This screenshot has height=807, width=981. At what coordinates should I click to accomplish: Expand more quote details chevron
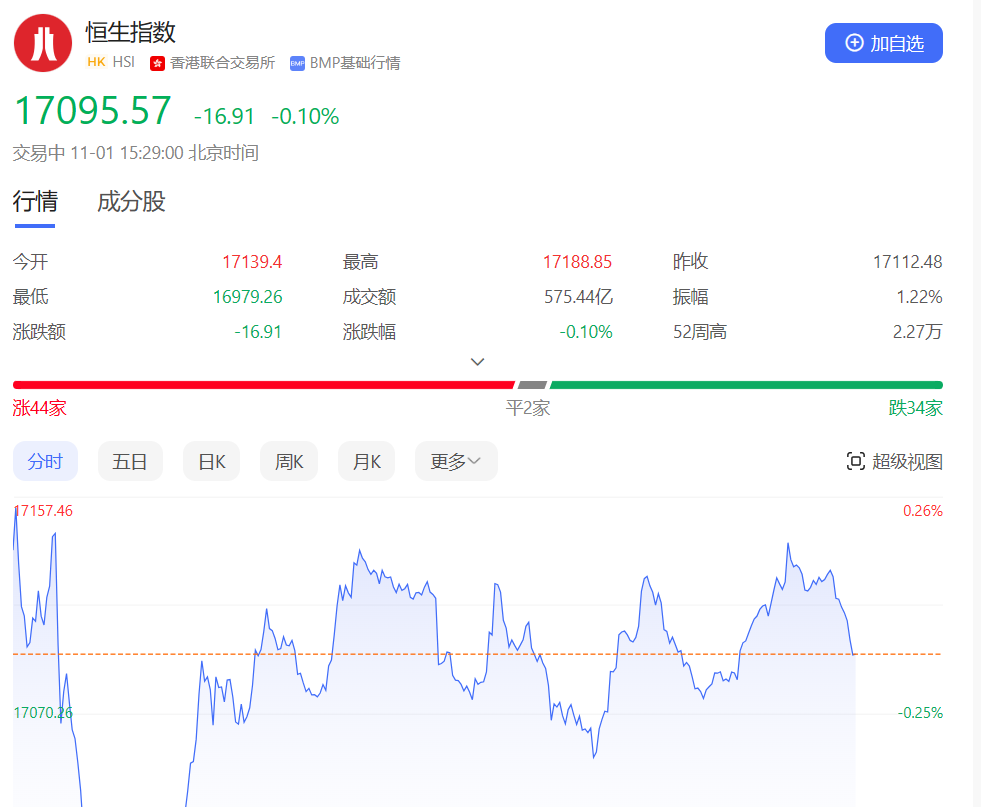point(477,362)
